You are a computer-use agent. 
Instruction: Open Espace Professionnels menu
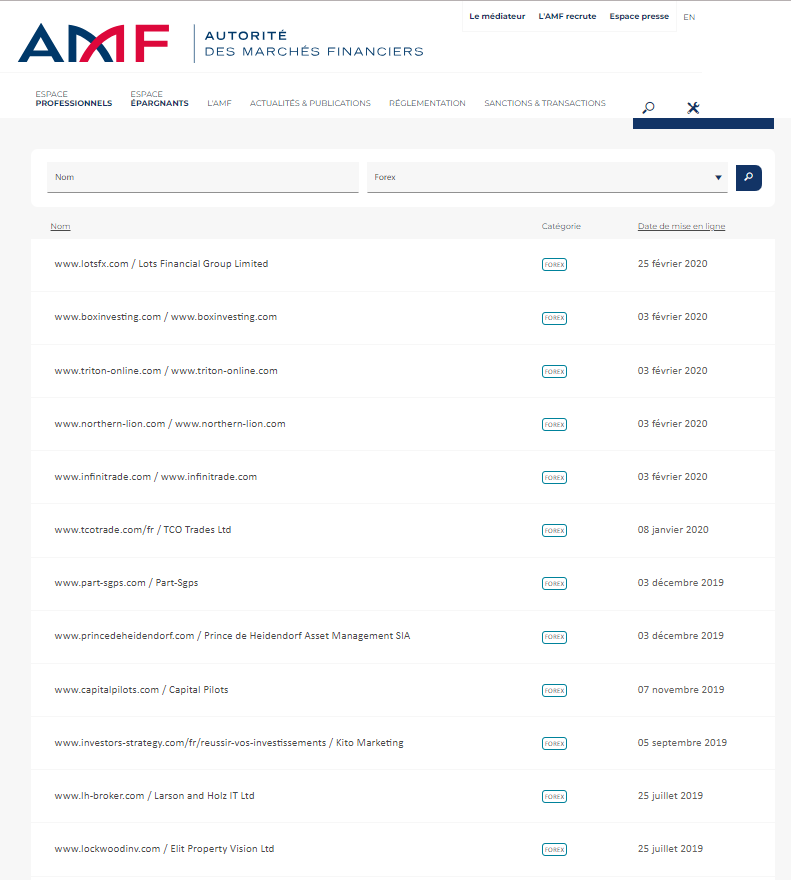(x=73, y=99)
